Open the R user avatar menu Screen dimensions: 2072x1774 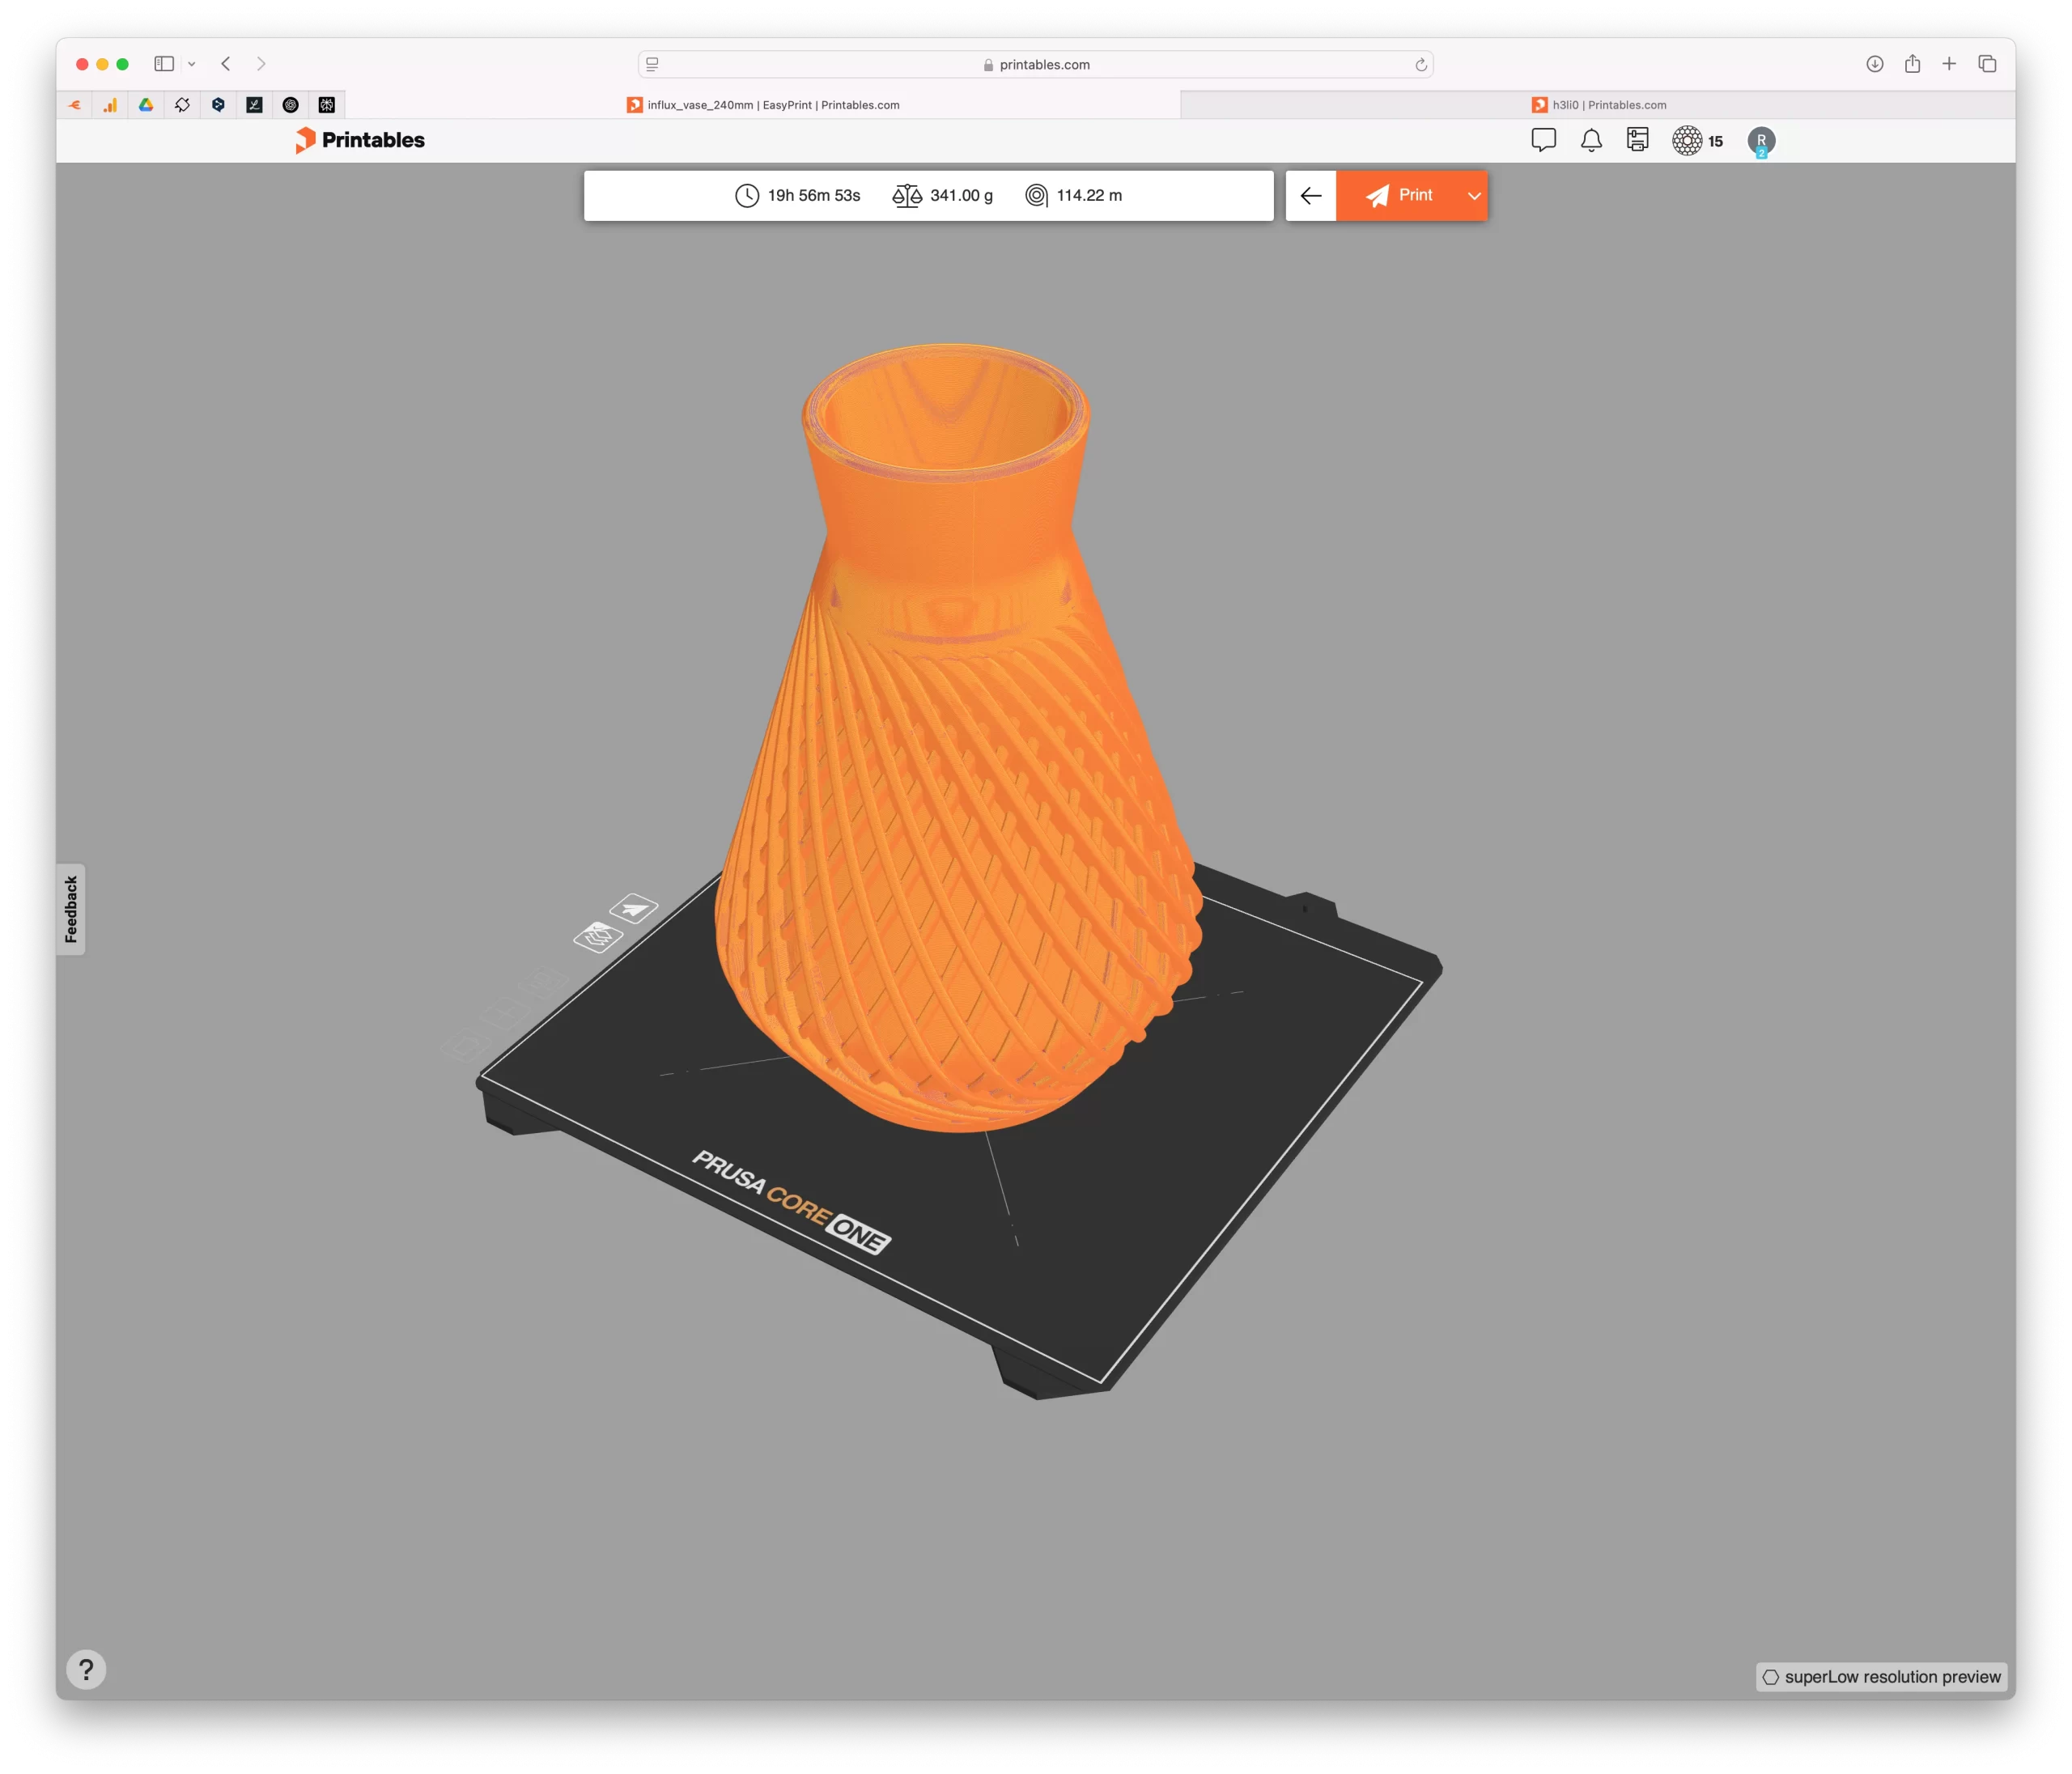[x=1761, y=141]
